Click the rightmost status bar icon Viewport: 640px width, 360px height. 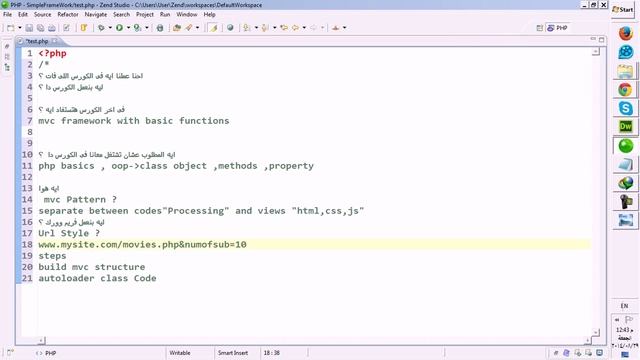click(x=599, y=353)
